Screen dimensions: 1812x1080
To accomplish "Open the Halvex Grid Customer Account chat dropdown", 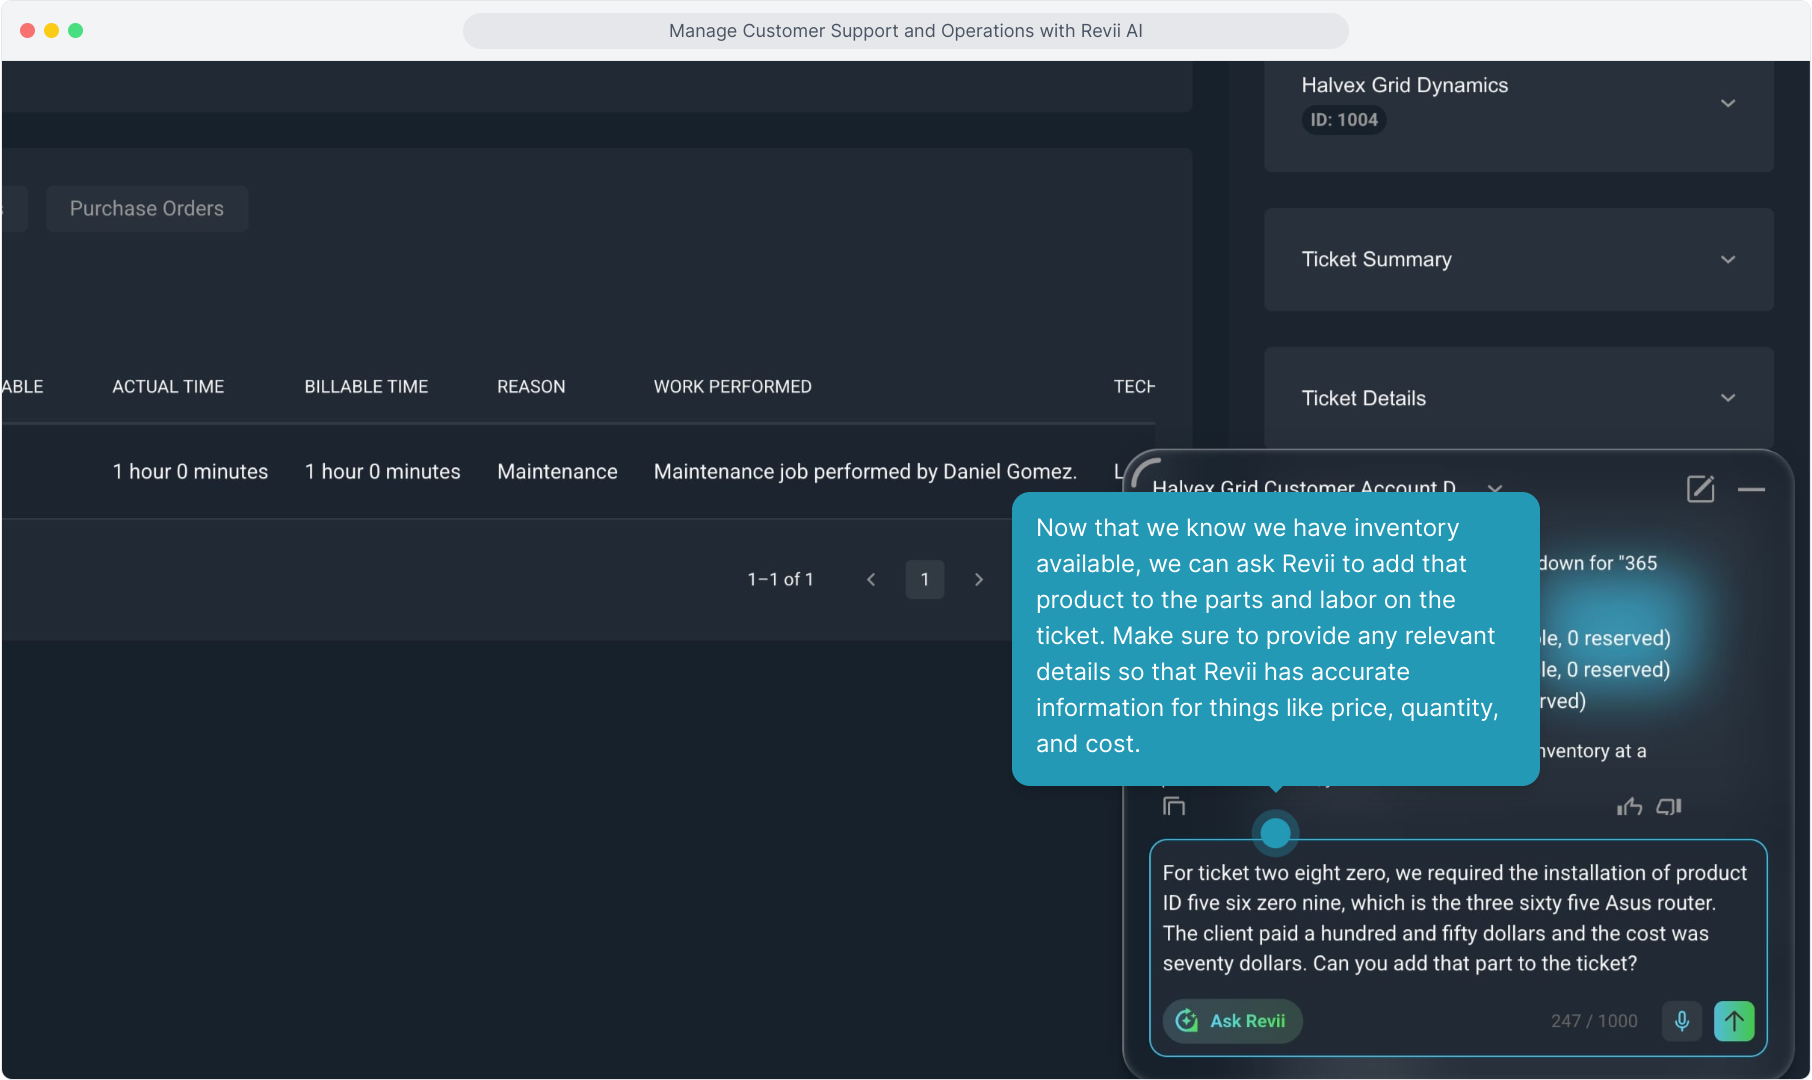I will pos(1495,488).
